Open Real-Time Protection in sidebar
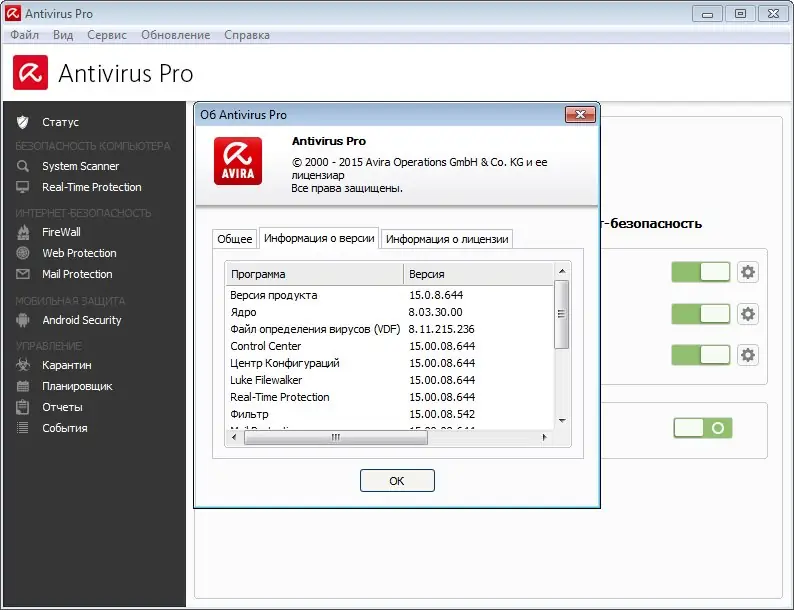Screen dimensions: 794x610 [92, 187]
